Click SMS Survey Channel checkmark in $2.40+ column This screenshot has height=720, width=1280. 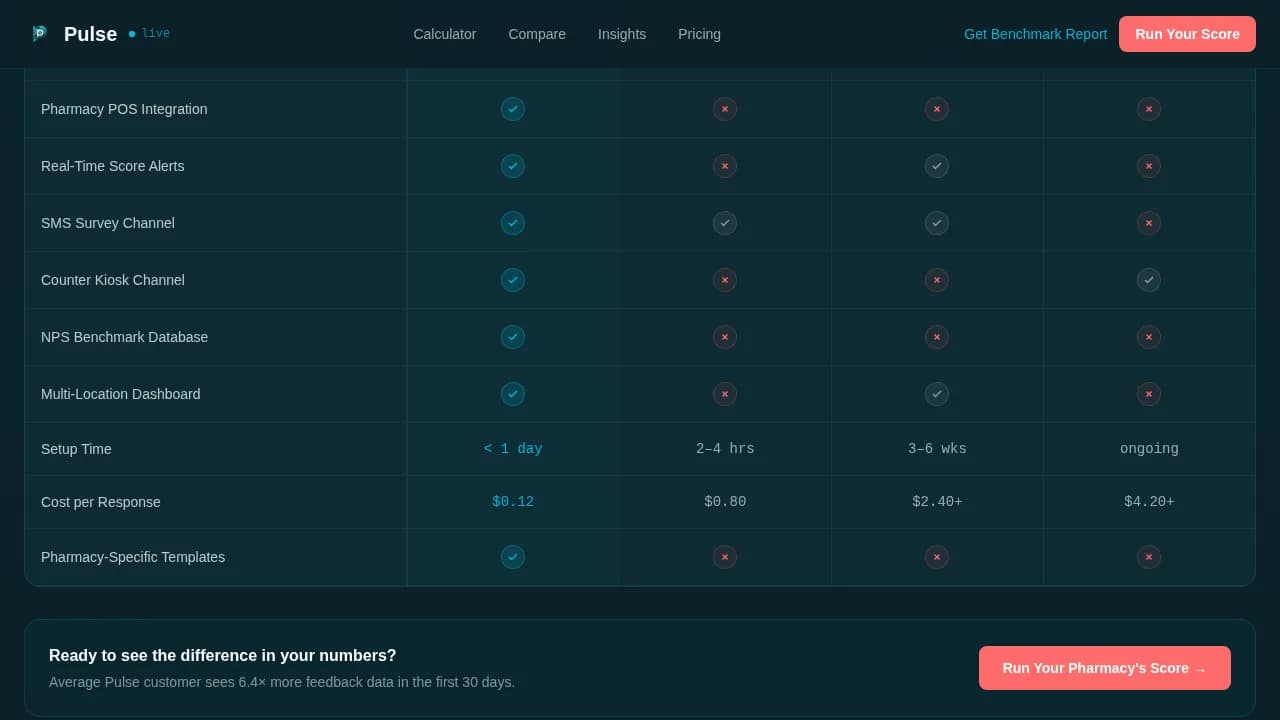tap(937, 223)
